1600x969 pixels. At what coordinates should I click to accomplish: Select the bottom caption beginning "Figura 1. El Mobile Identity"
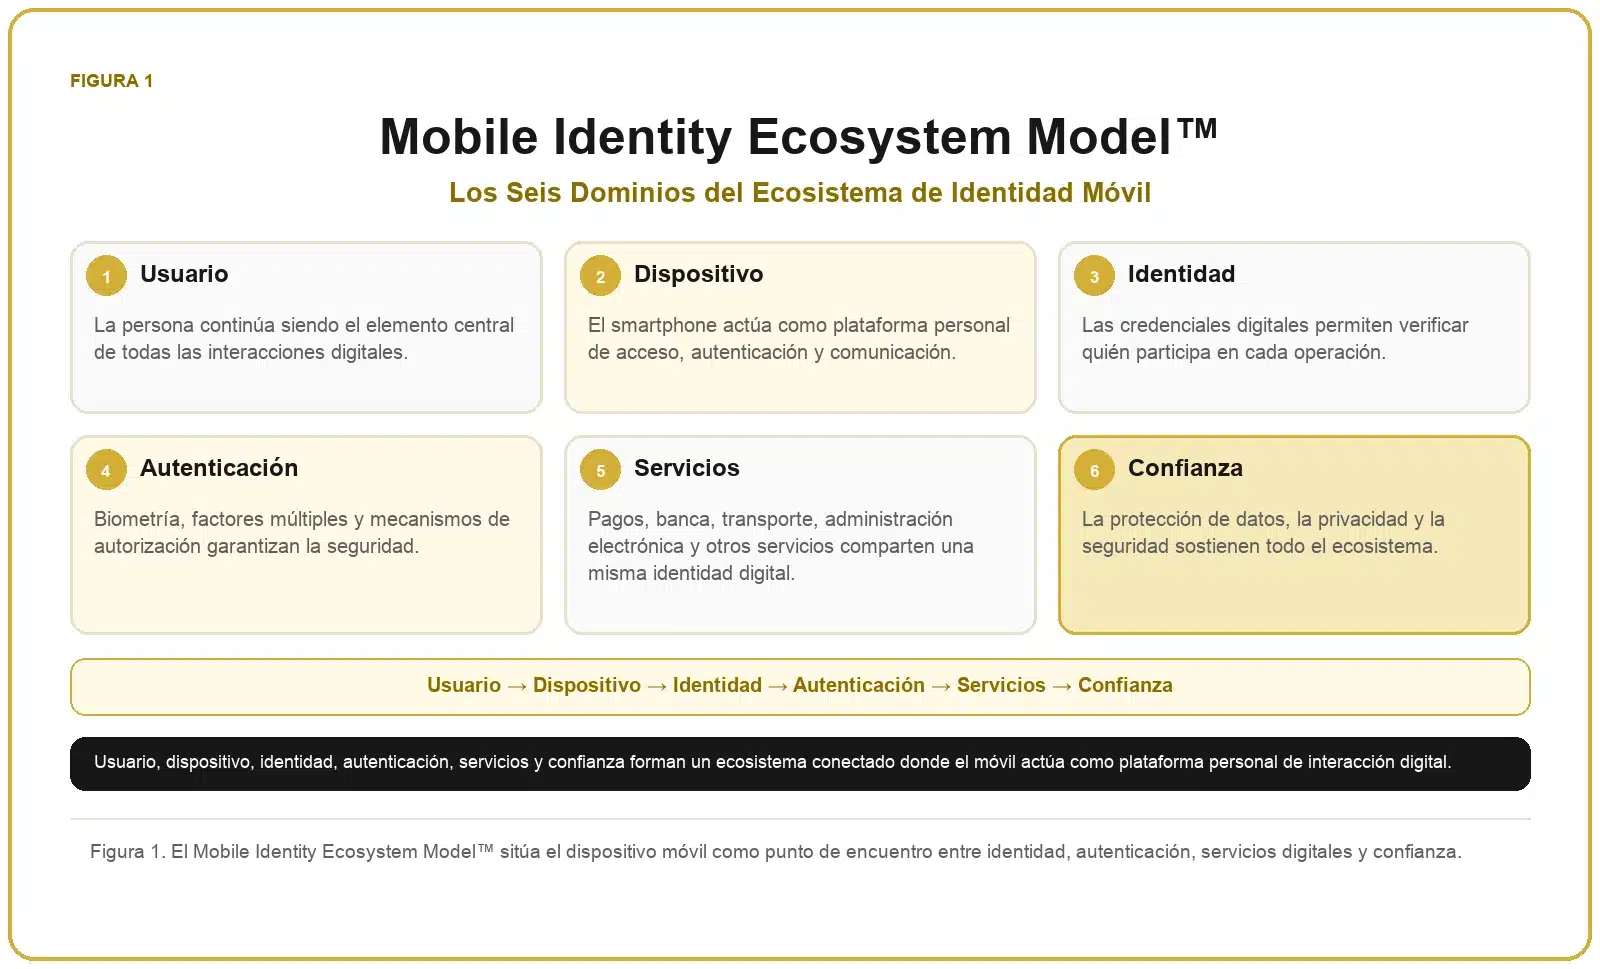tap(776, 852)
